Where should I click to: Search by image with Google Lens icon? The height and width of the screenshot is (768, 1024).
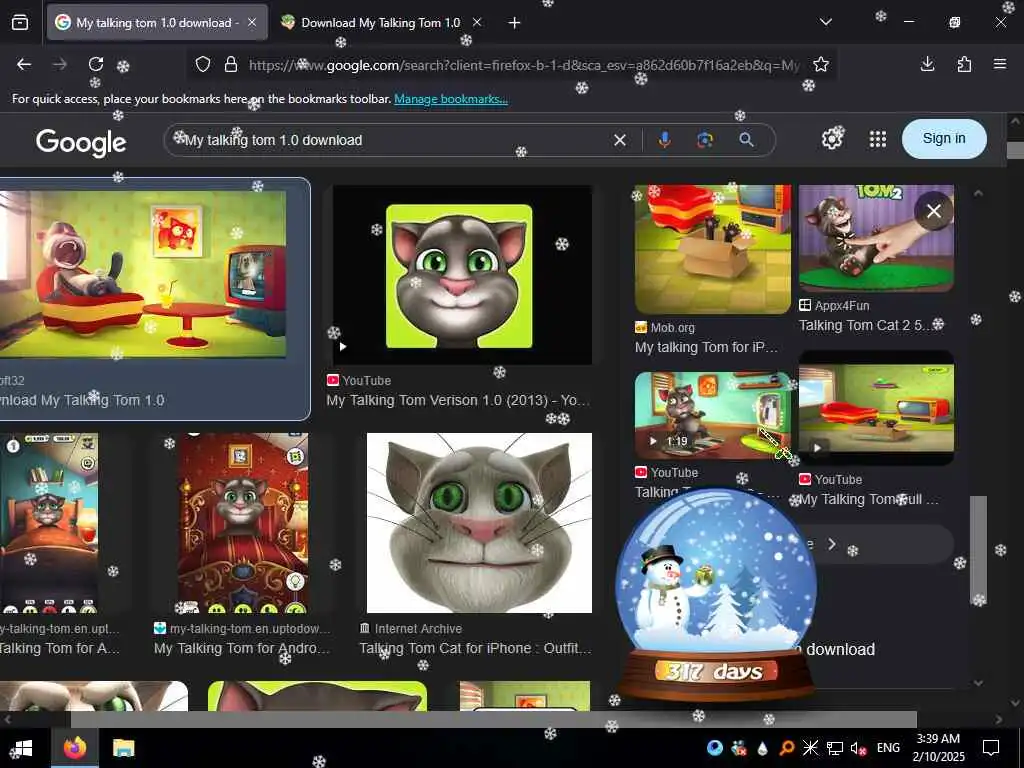click(x=705, y=140)
